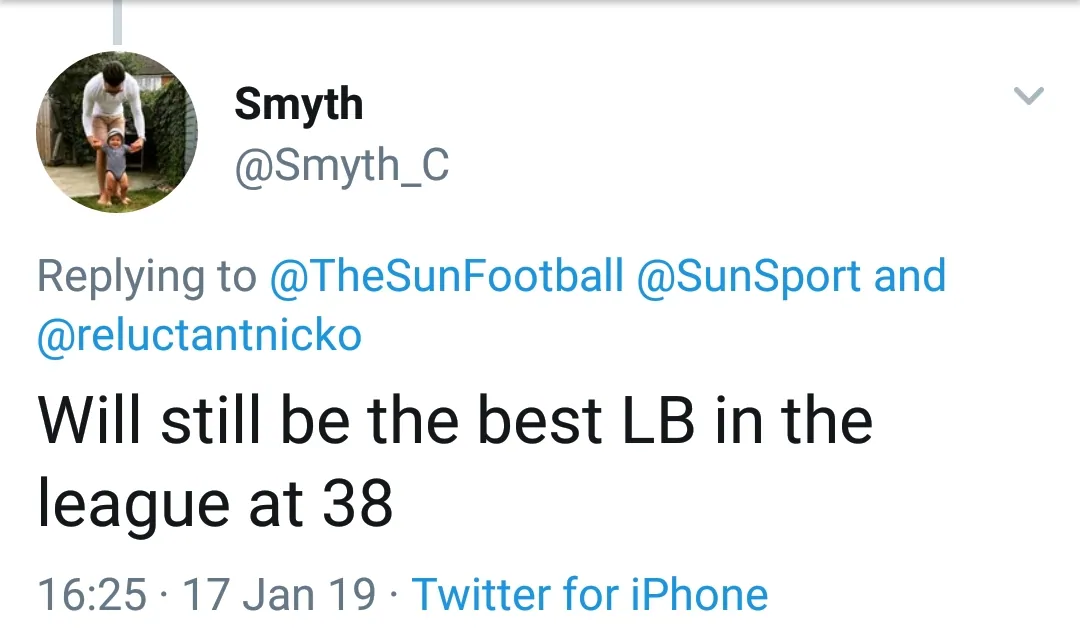Go to @reluctantnicko's profile
Screen dimensions: 1080x640
[199, 335]
